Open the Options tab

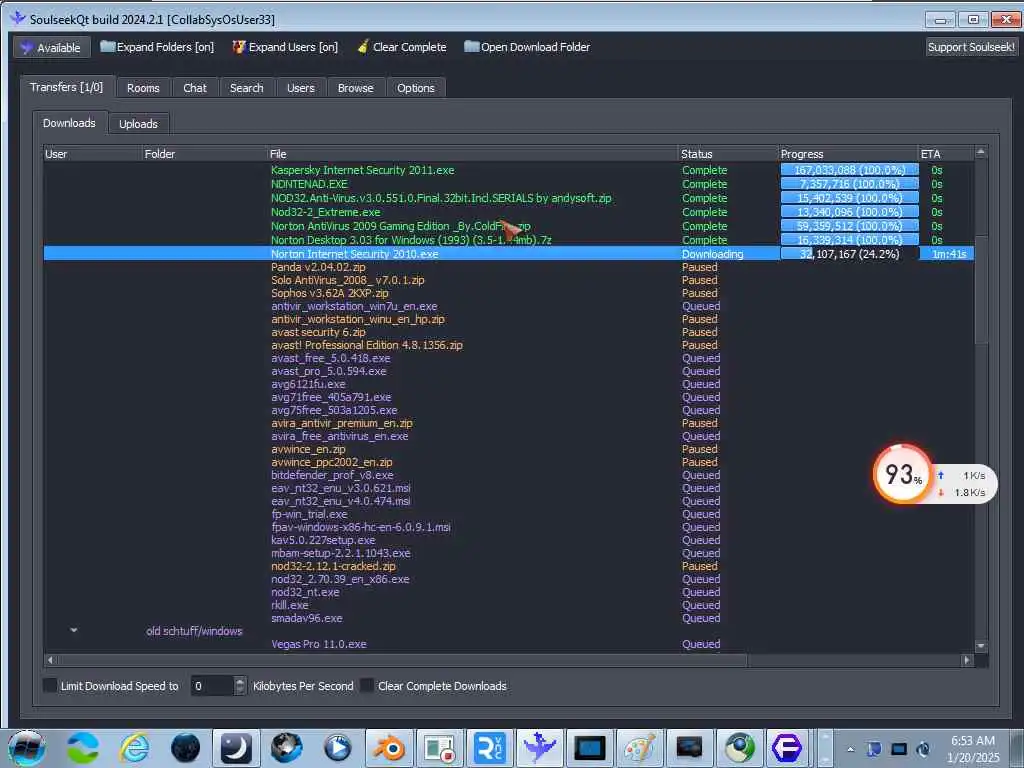pos(415,88)
